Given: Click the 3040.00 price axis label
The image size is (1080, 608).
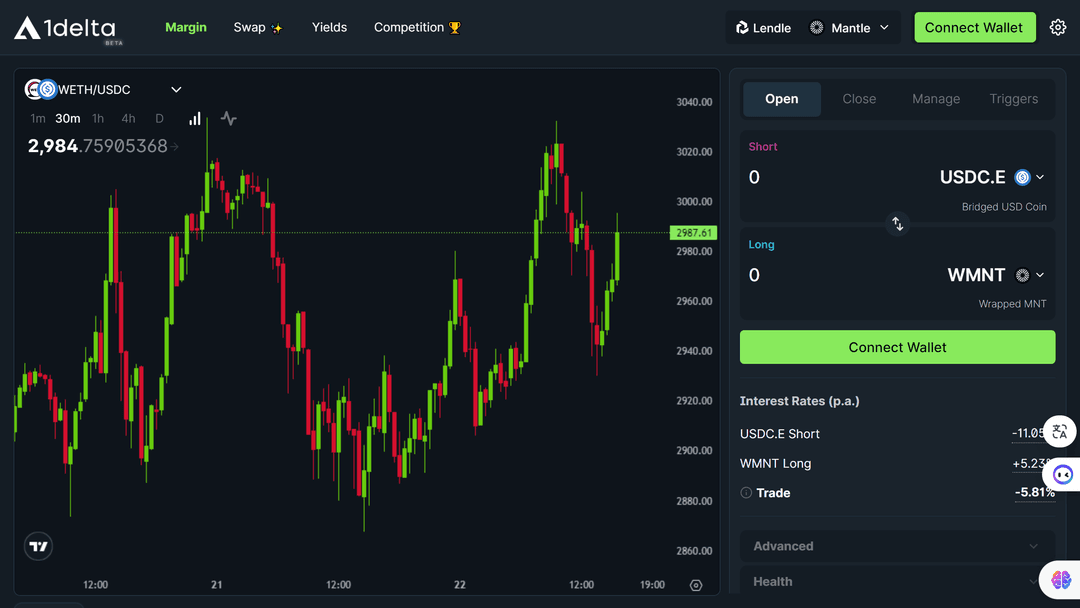Looking at the screenshot, I should (x=694, y=102).
